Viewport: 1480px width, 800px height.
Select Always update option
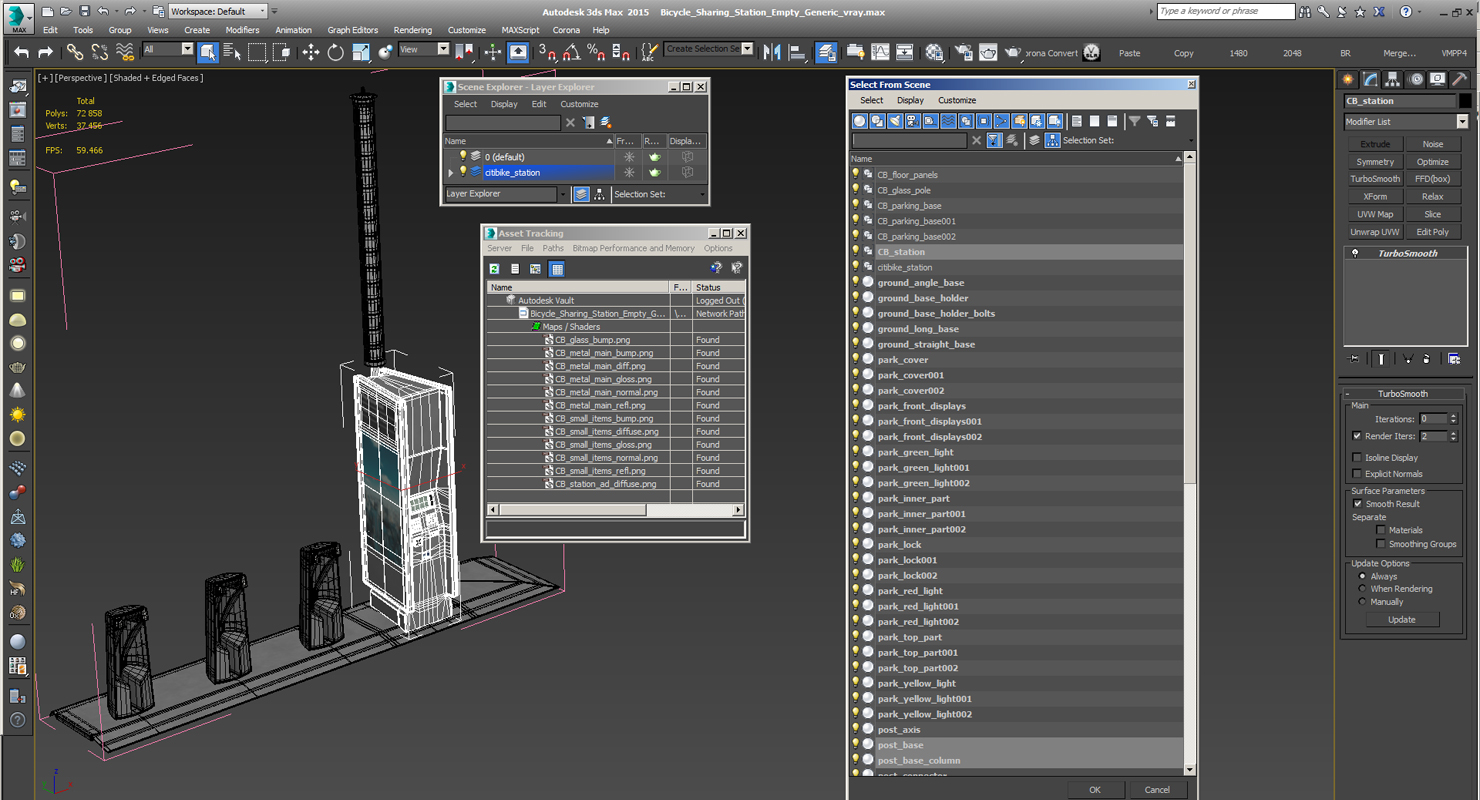[1363, 576]
